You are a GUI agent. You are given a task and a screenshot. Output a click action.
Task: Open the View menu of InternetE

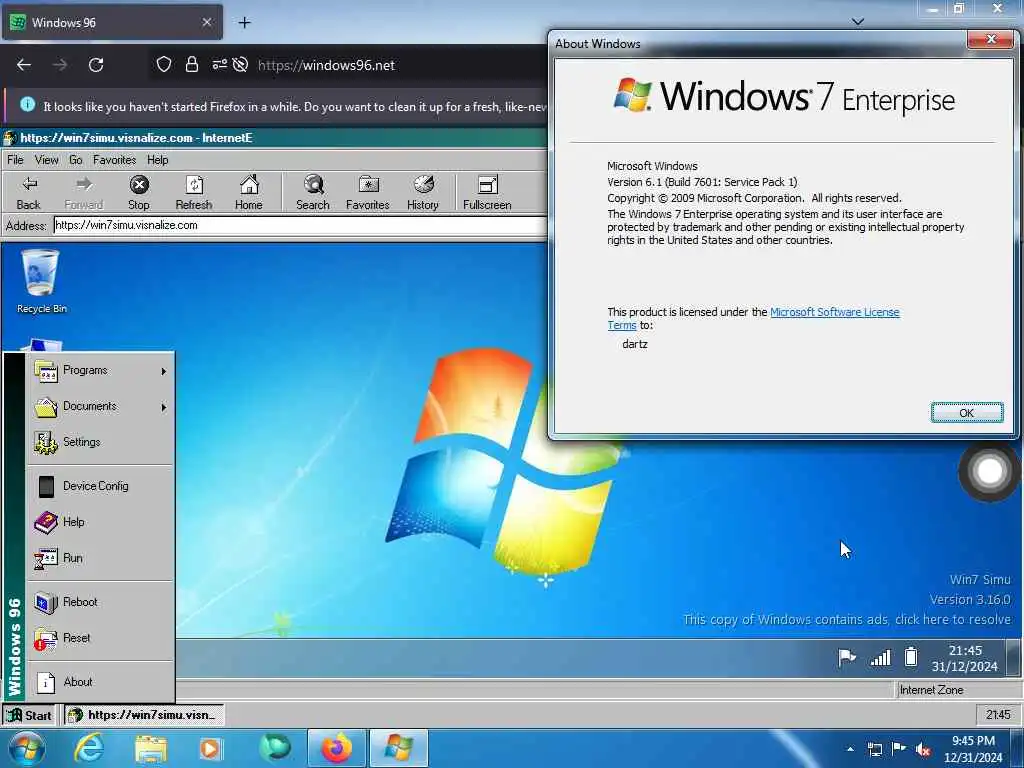(46, 160)
